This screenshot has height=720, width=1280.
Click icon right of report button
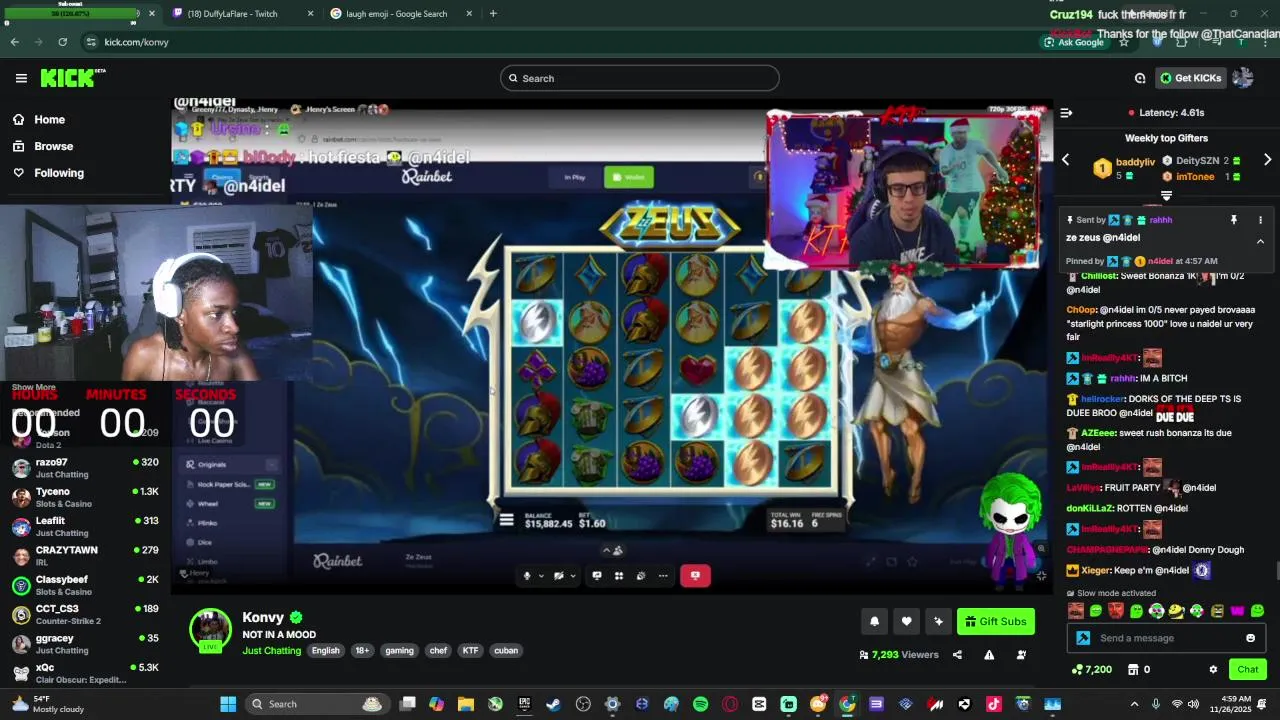[1021, 655]
